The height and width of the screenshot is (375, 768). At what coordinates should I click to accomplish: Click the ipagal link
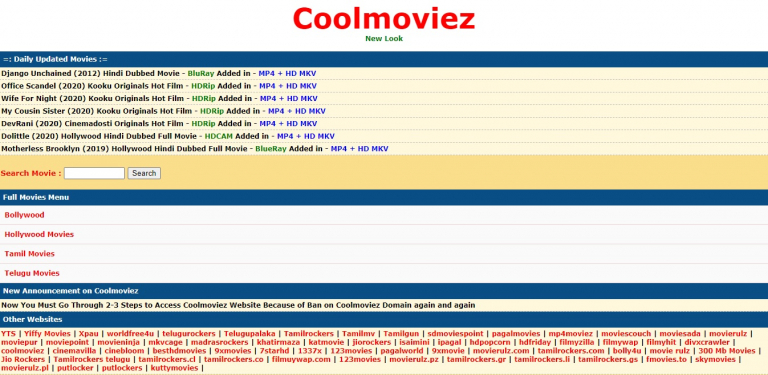[x=449, y=342]
